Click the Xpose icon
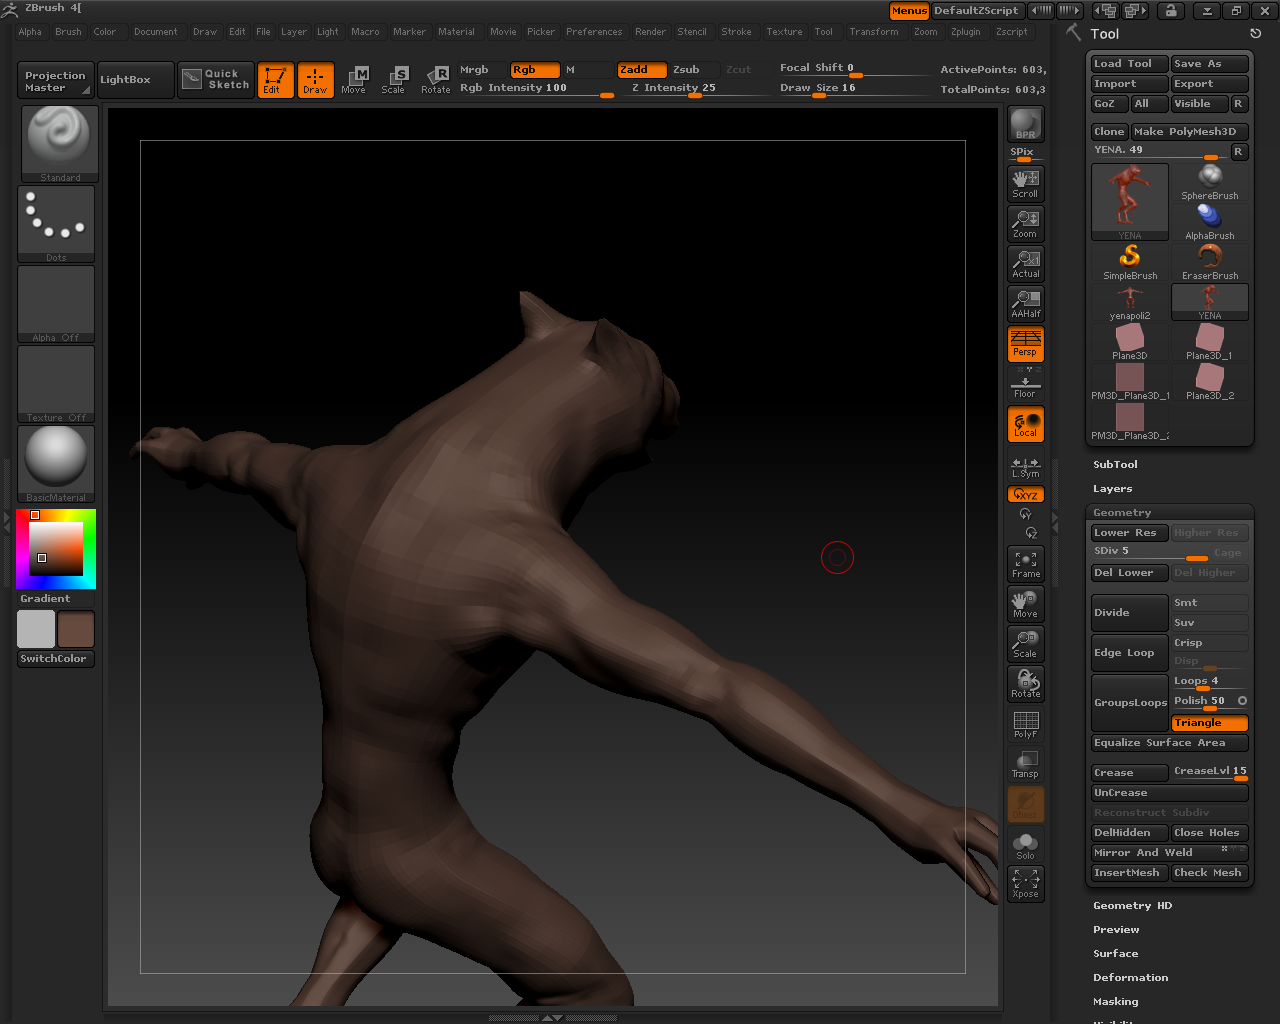This screenshot has height=1024, width=1280. click(x=1025, y=884)
